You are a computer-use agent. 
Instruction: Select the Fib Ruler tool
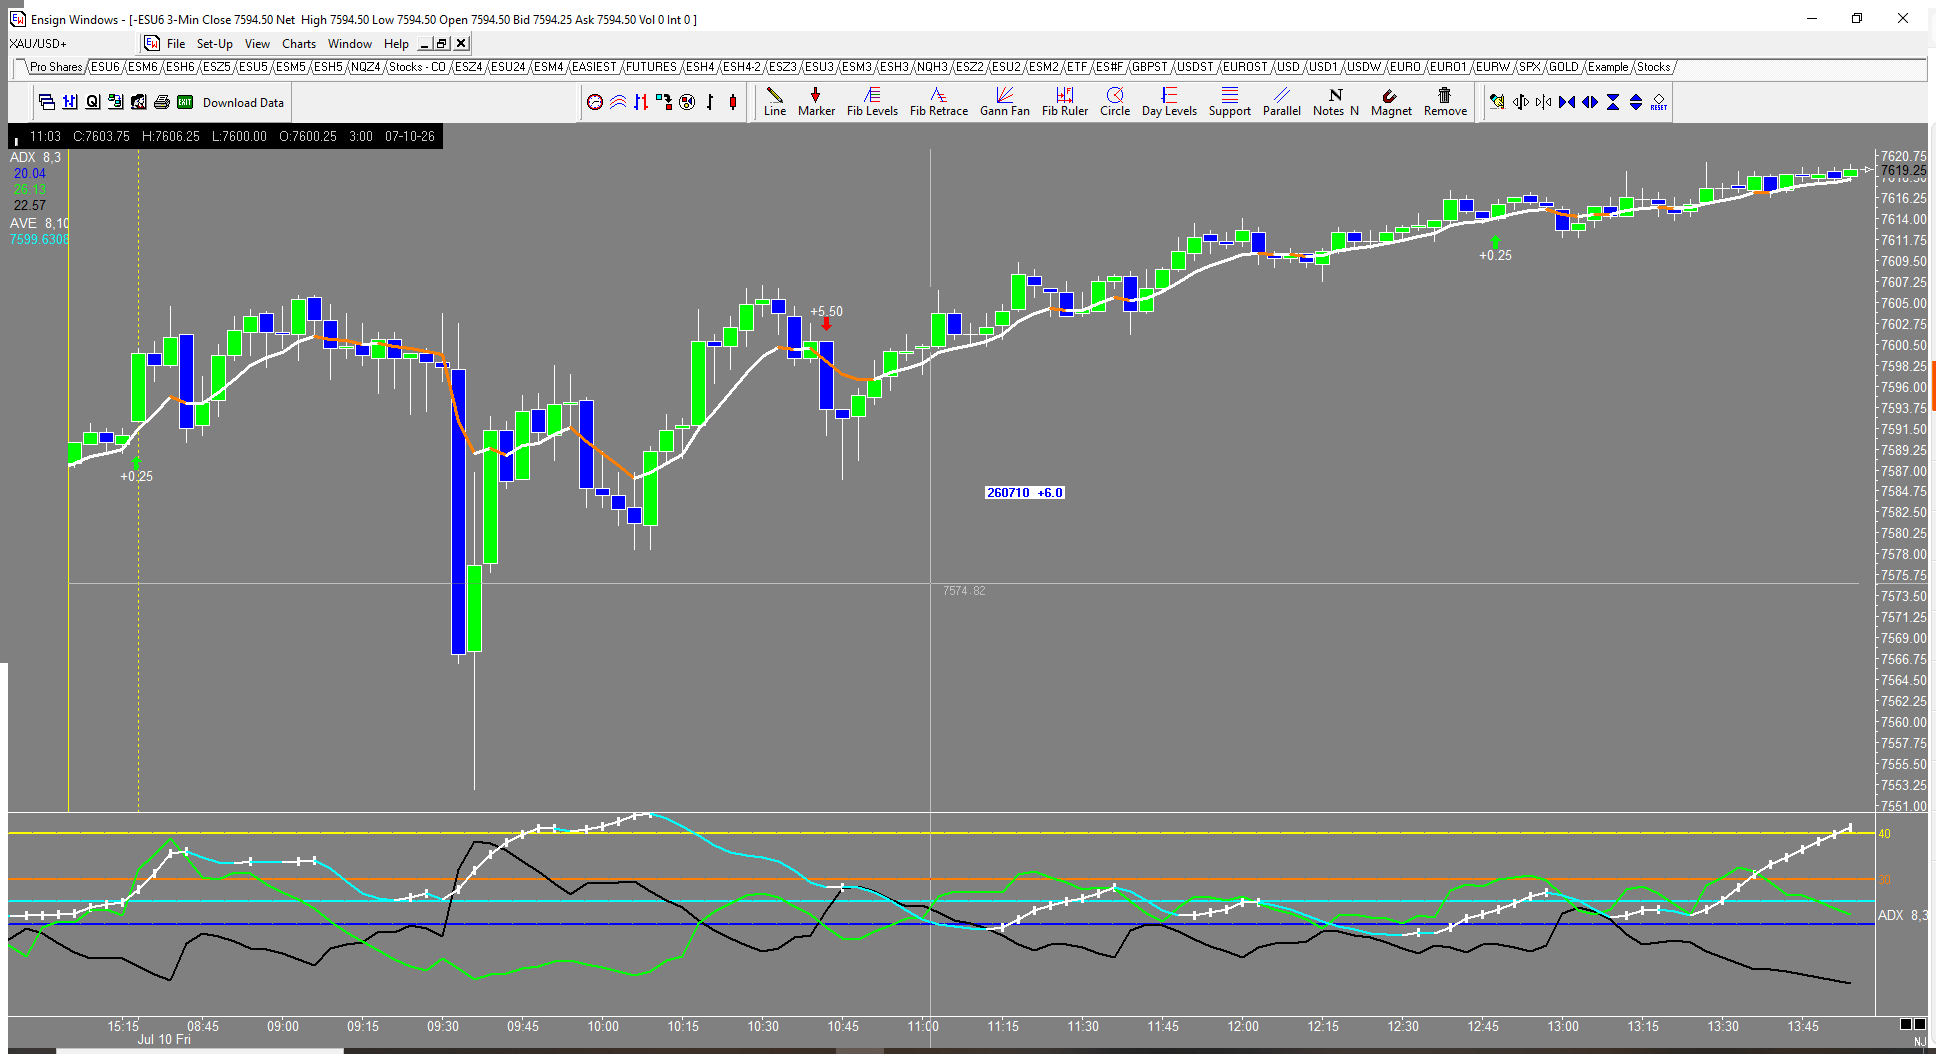click(1065, 102)
